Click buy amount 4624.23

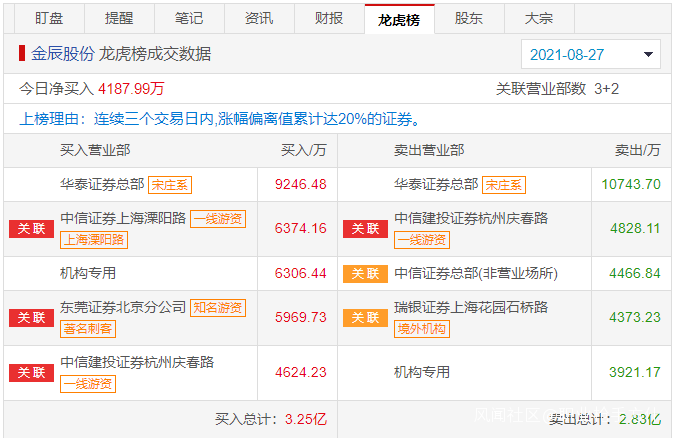(300, 372)
